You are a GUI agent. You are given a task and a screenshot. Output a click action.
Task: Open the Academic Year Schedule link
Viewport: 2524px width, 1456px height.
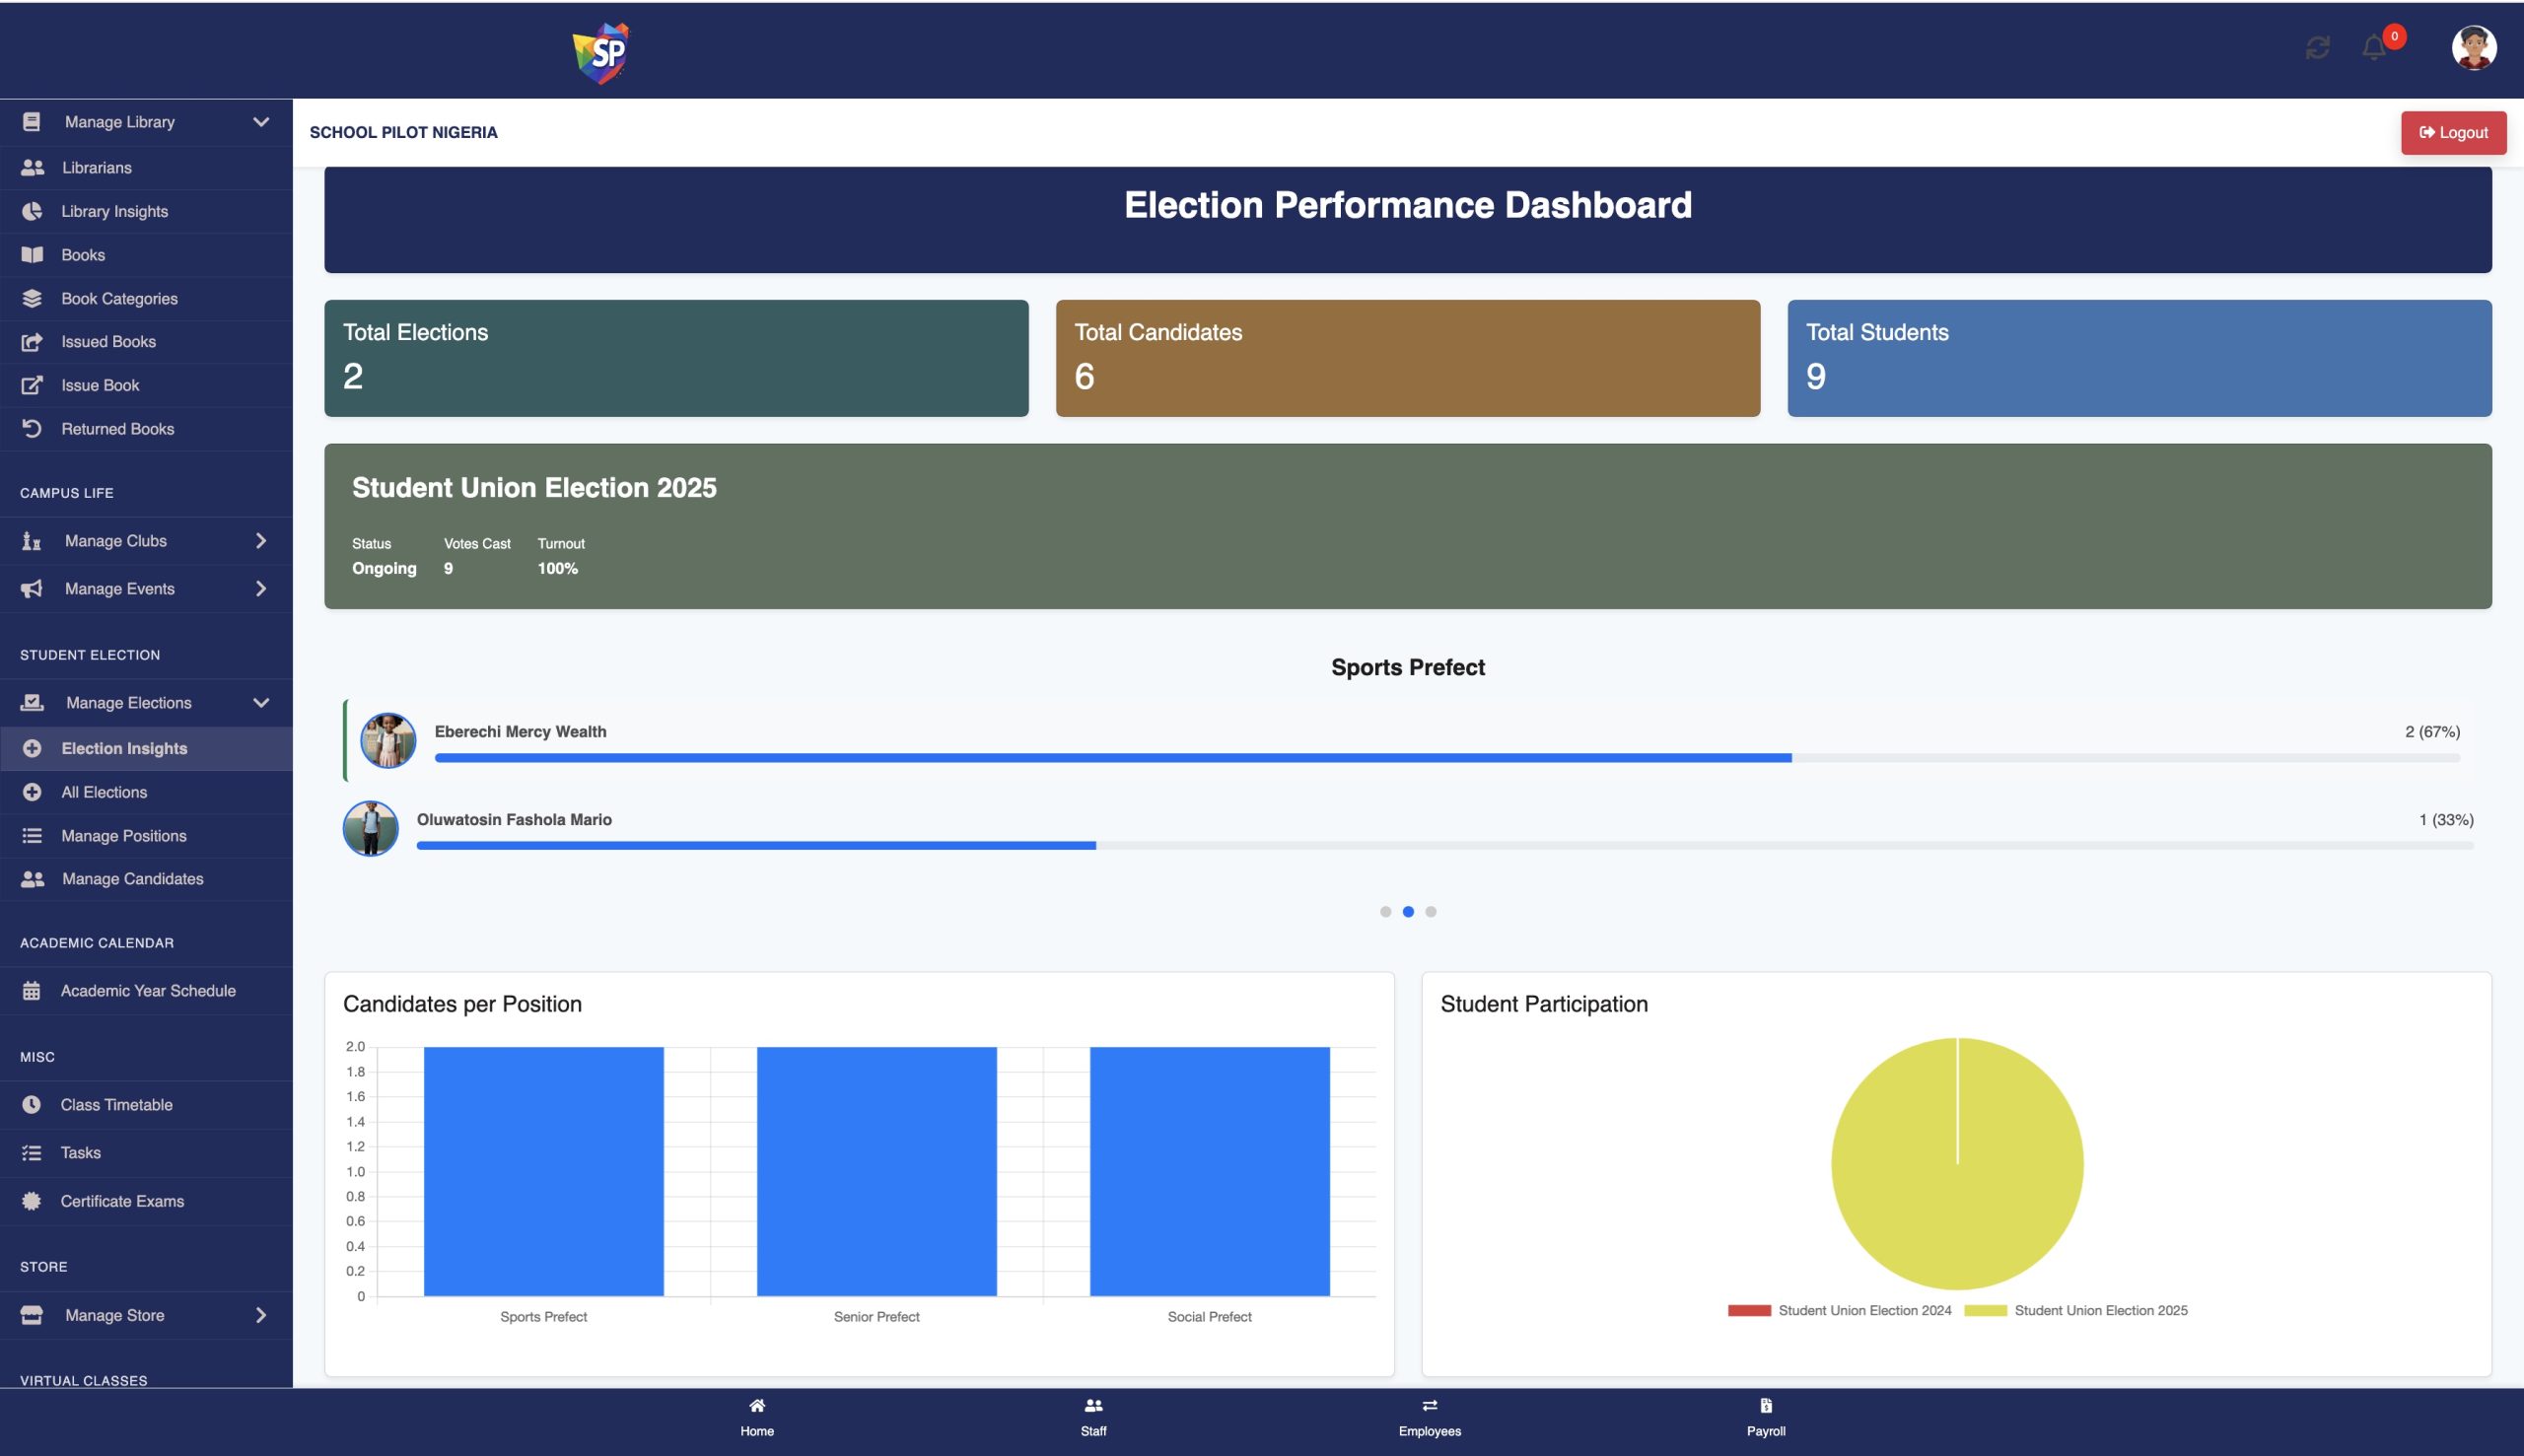pyautogui.click(x=148, y=991)
